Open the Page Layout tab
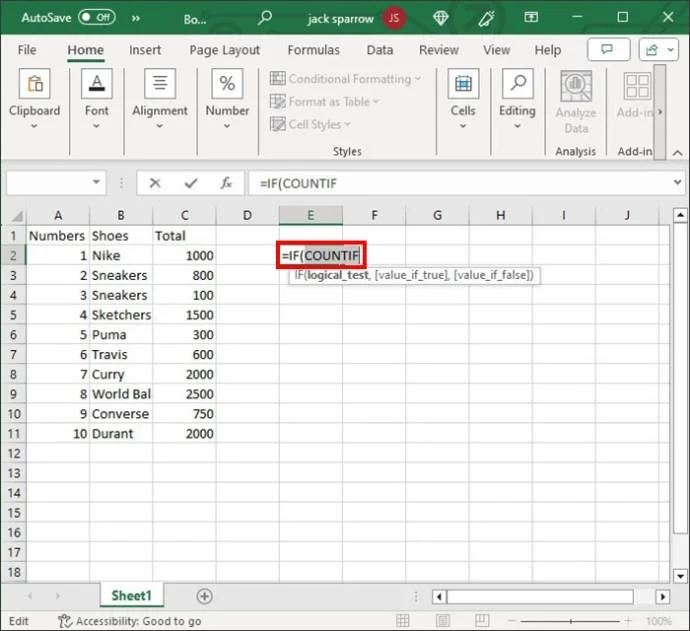 [x=224, y=50]
